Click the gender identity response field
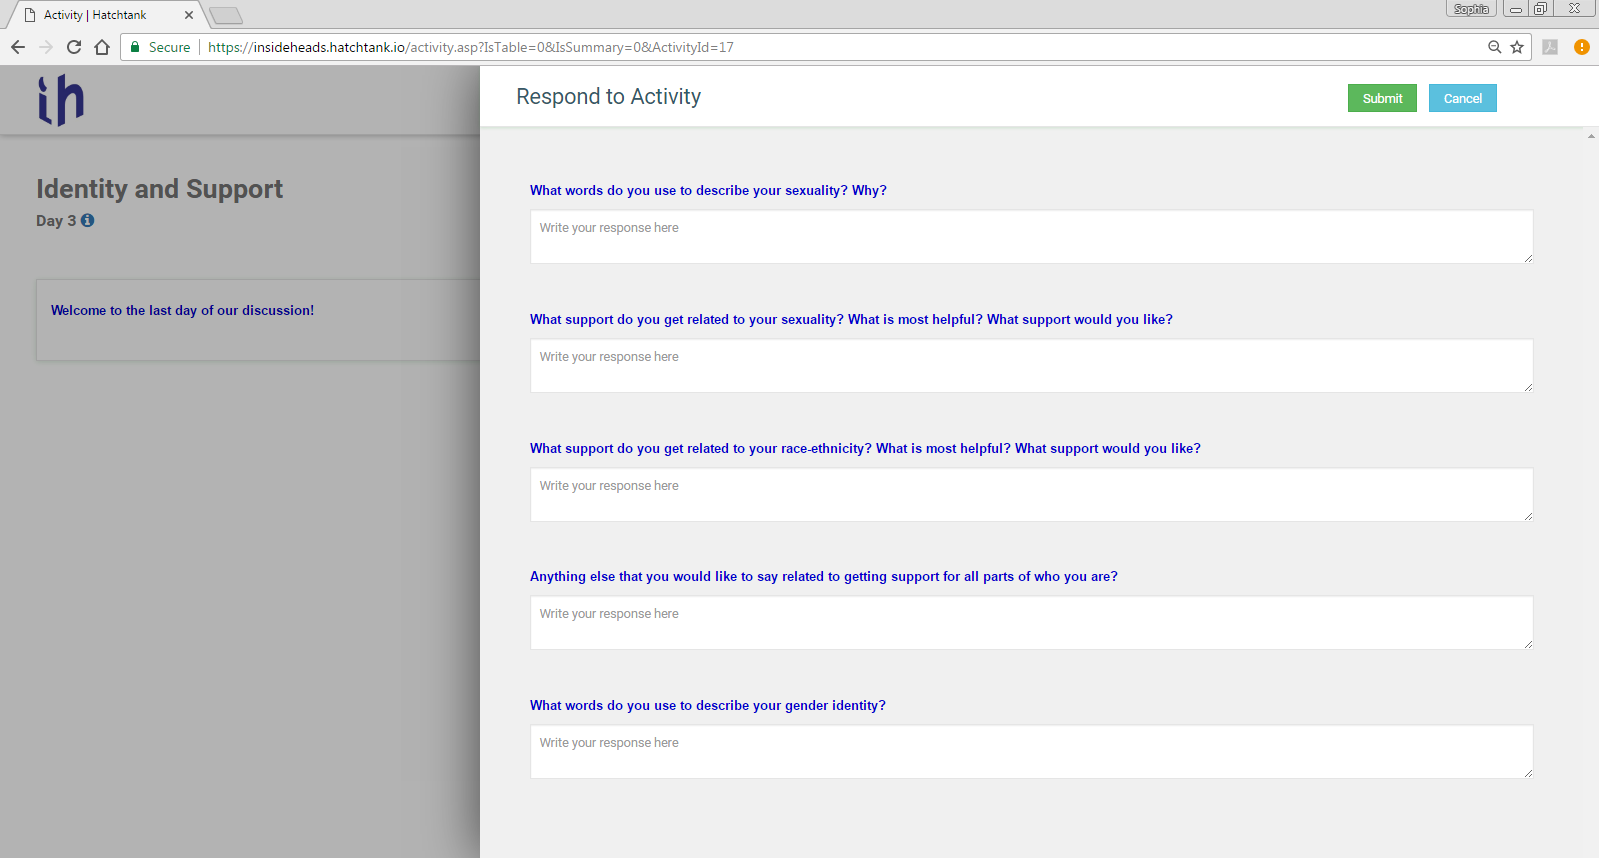 pos(1030,752)
